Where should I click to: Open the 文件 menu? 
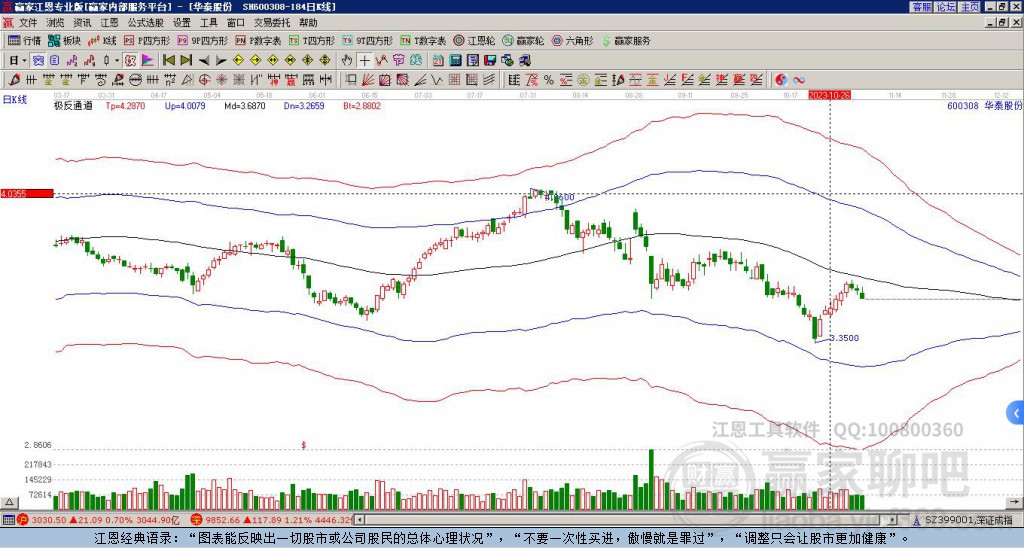tap(28, 23)
